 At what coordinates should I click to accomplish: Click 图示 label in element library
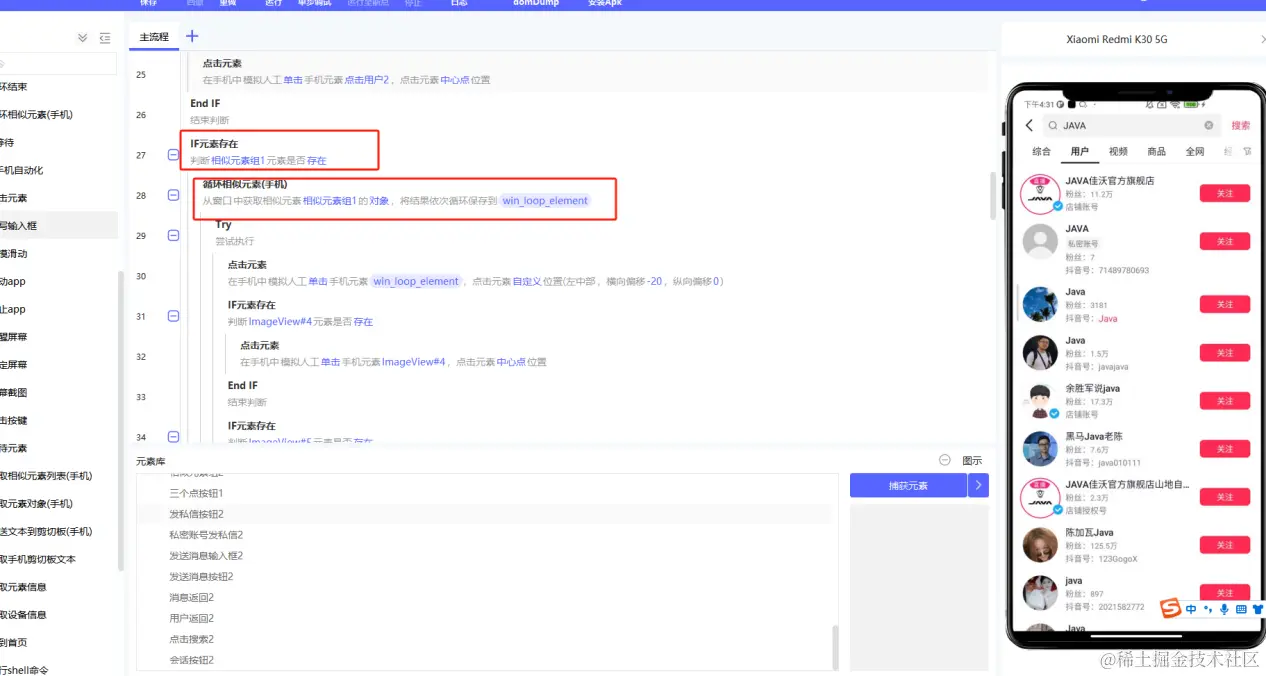972,461
